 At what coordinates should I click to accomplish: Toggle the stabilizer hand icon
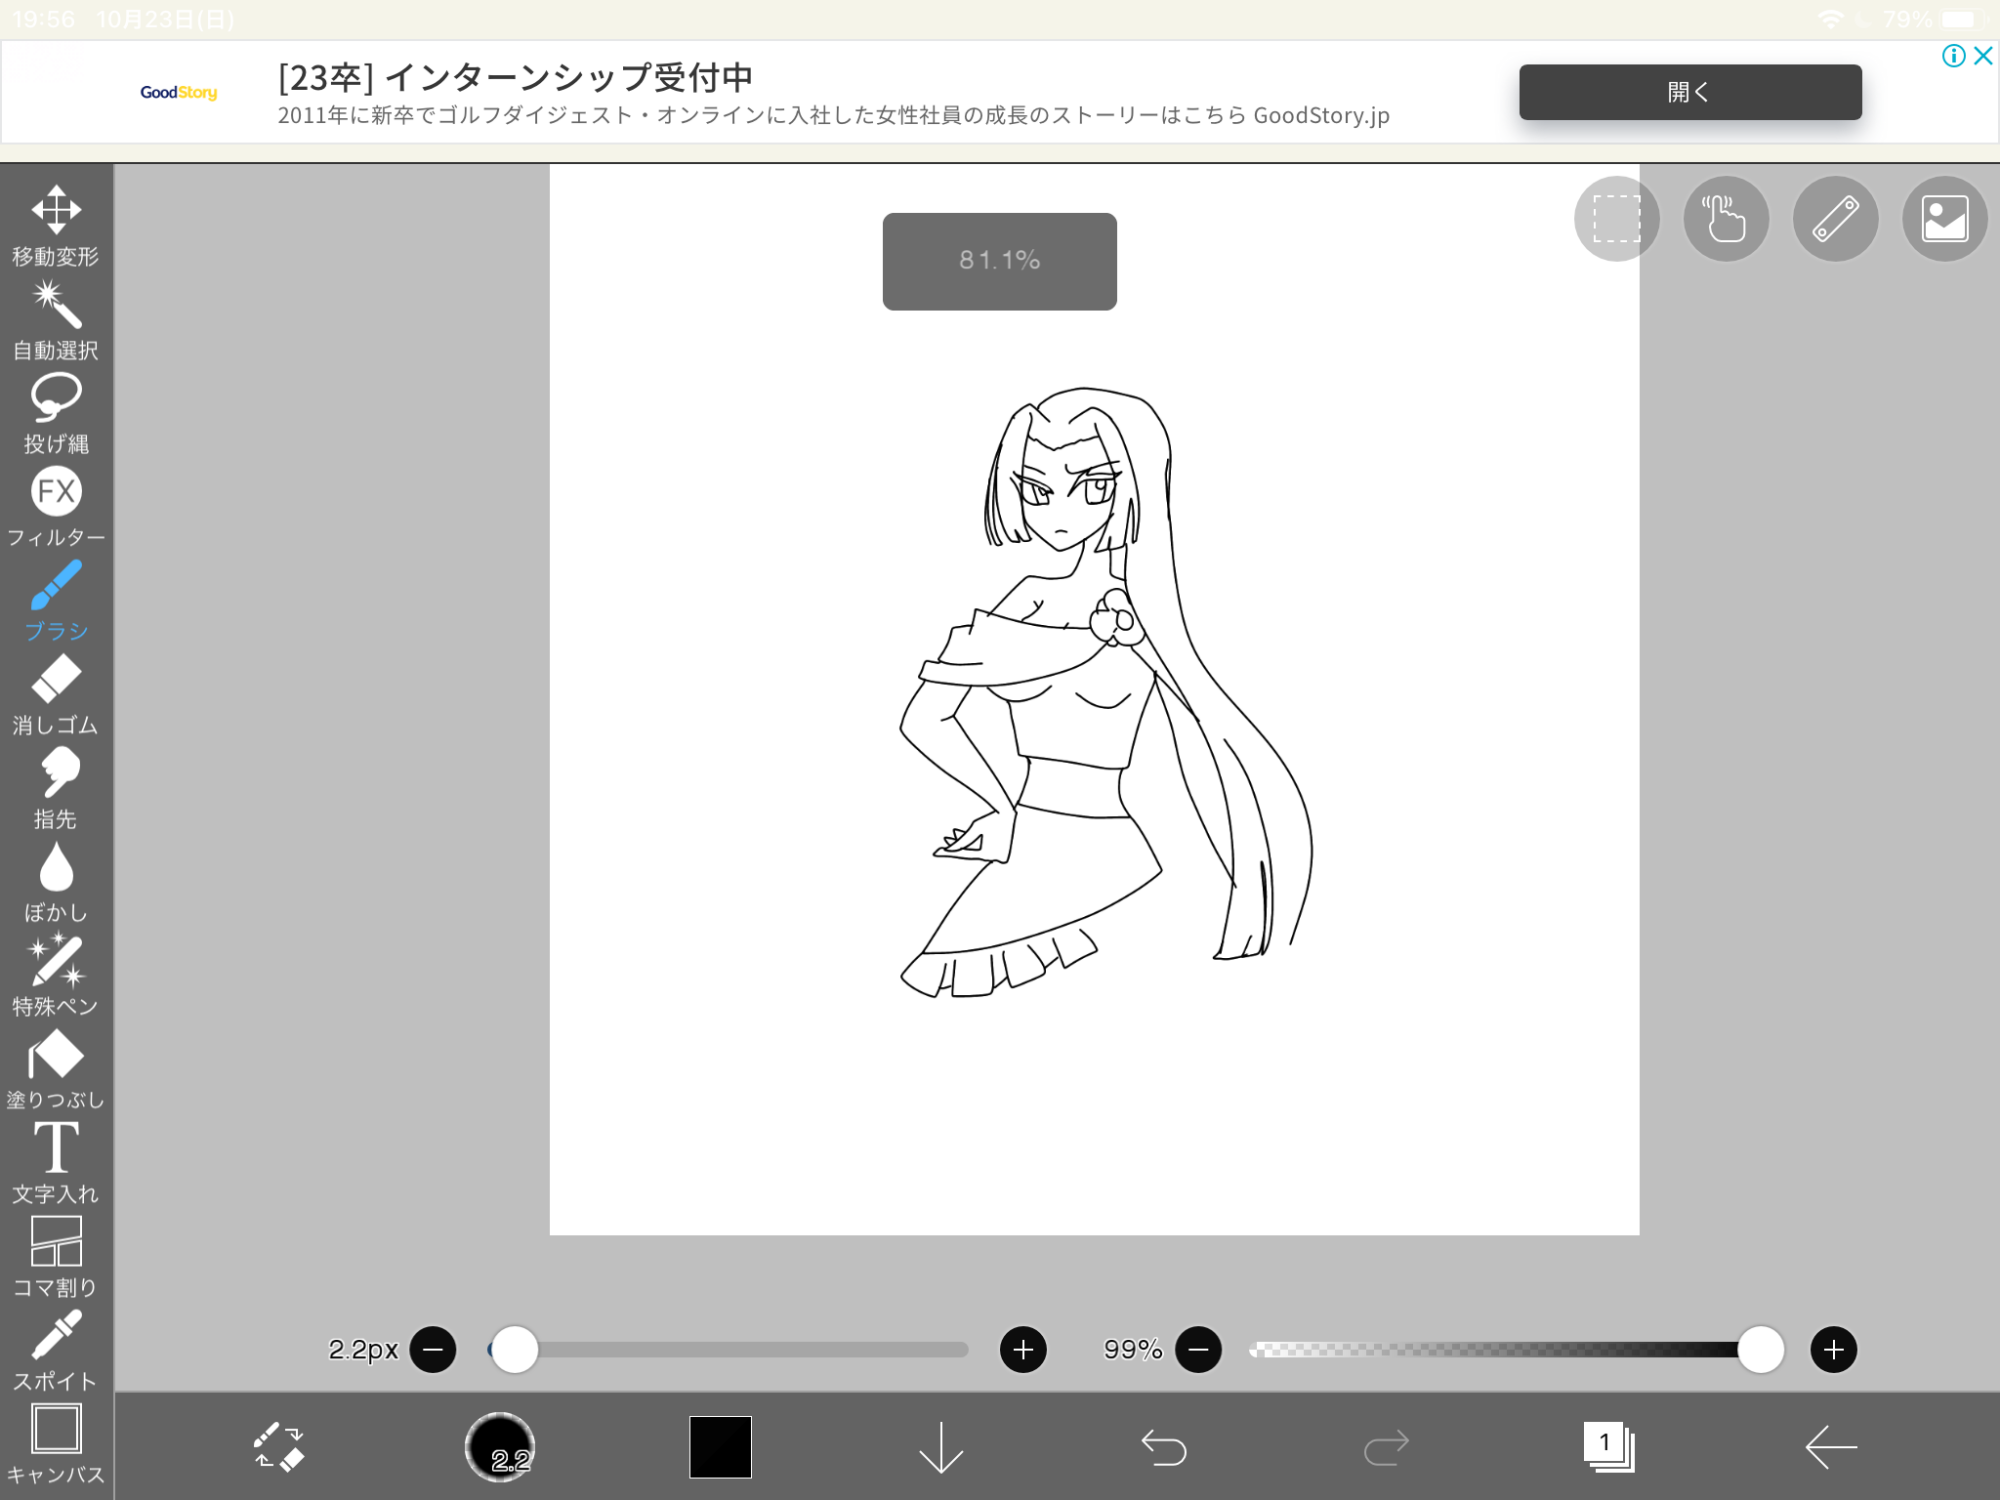tap(1726, 219)
